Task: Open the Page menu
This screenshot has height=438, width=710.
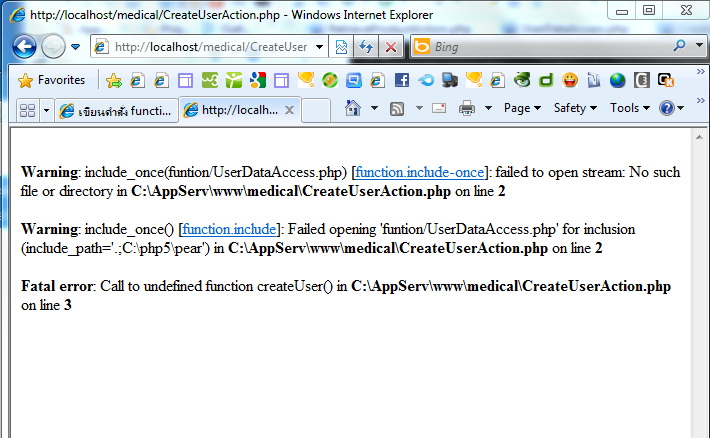Action: 522,108
